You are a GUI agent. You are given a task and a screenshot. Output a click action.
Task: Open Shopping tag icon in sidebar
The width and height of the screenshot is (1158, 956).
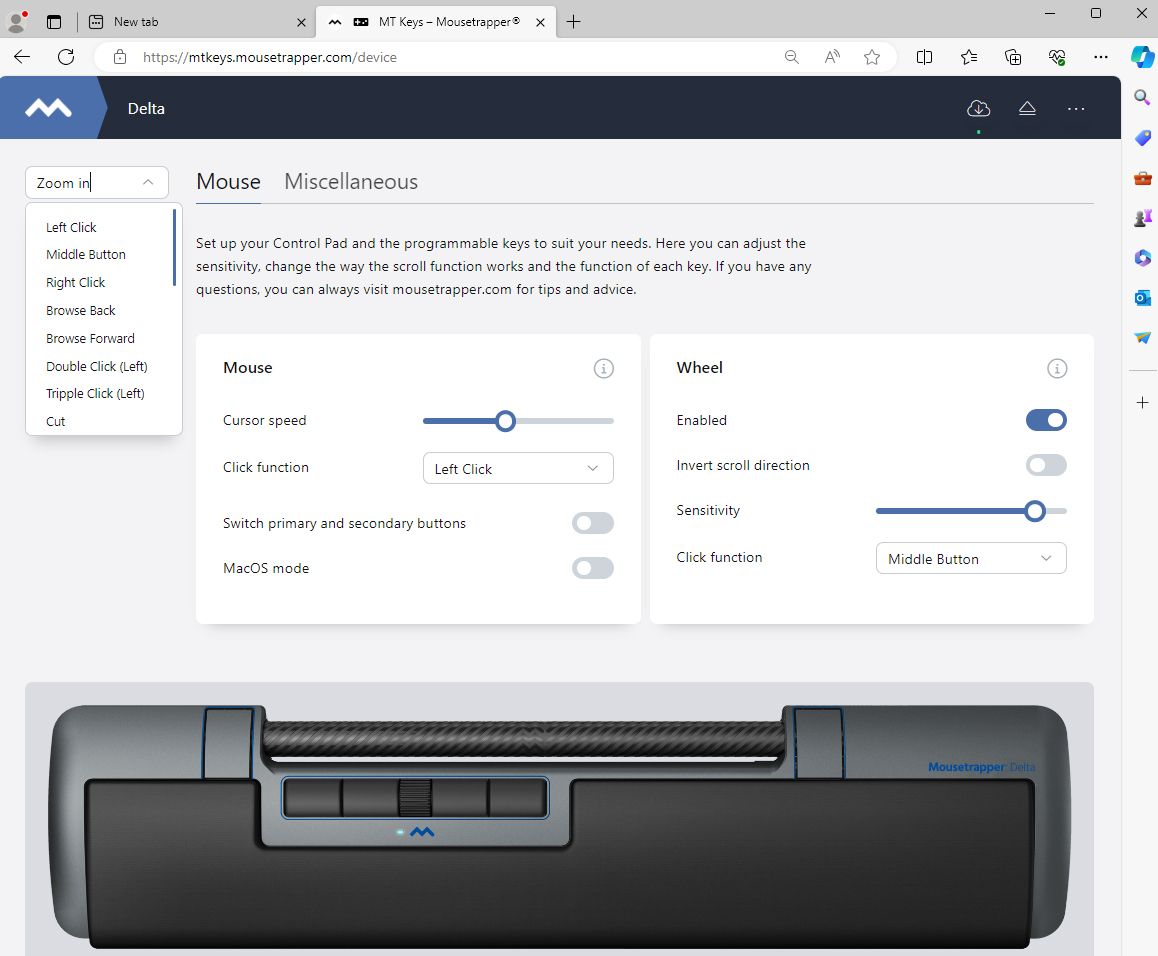[x=1142, y=137]
